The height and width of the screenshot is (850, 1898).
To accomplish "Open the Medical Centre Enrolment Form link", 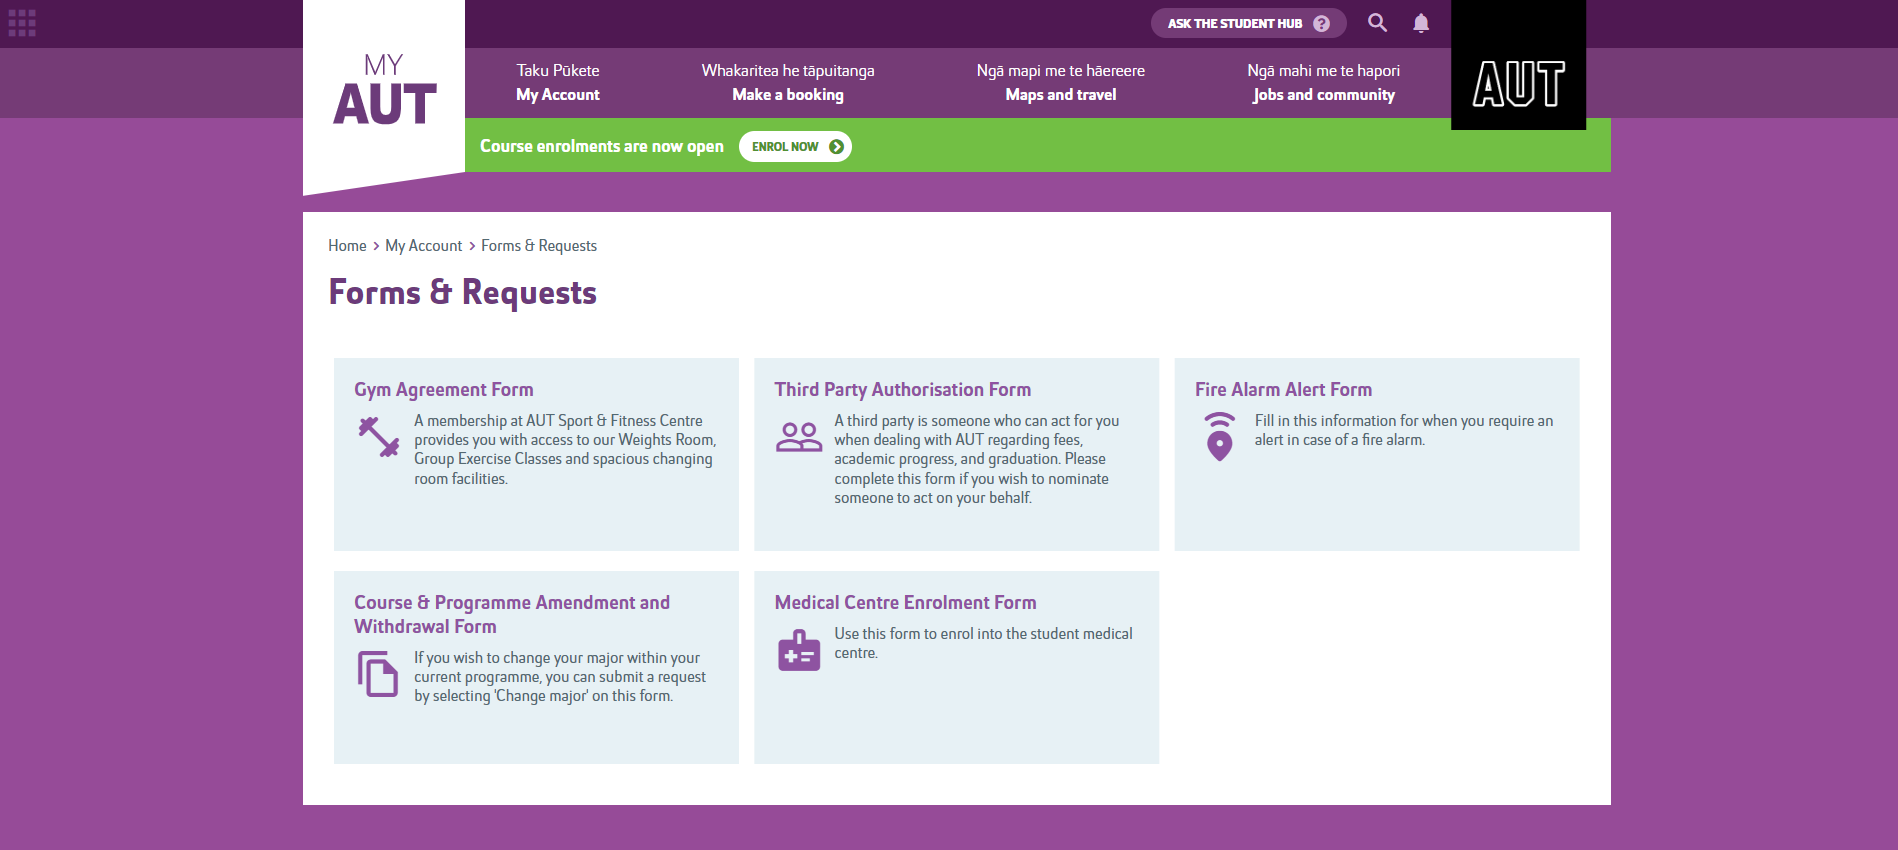I will pos(905,603).
